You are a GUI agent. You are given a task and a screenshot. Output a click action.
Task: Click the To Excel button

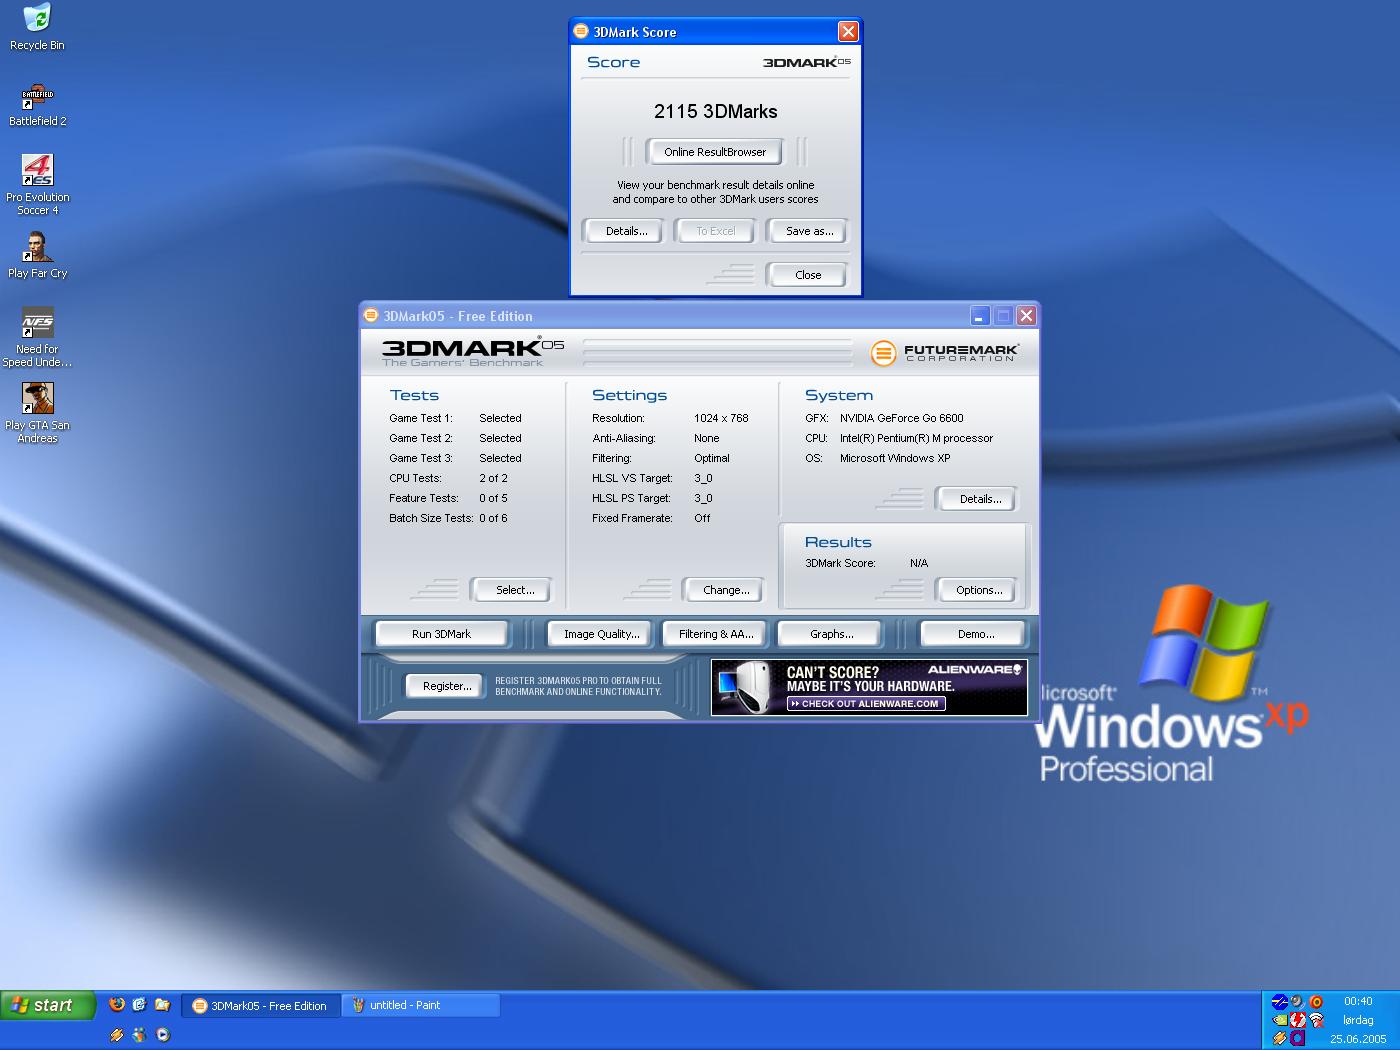tap(715, 231)
